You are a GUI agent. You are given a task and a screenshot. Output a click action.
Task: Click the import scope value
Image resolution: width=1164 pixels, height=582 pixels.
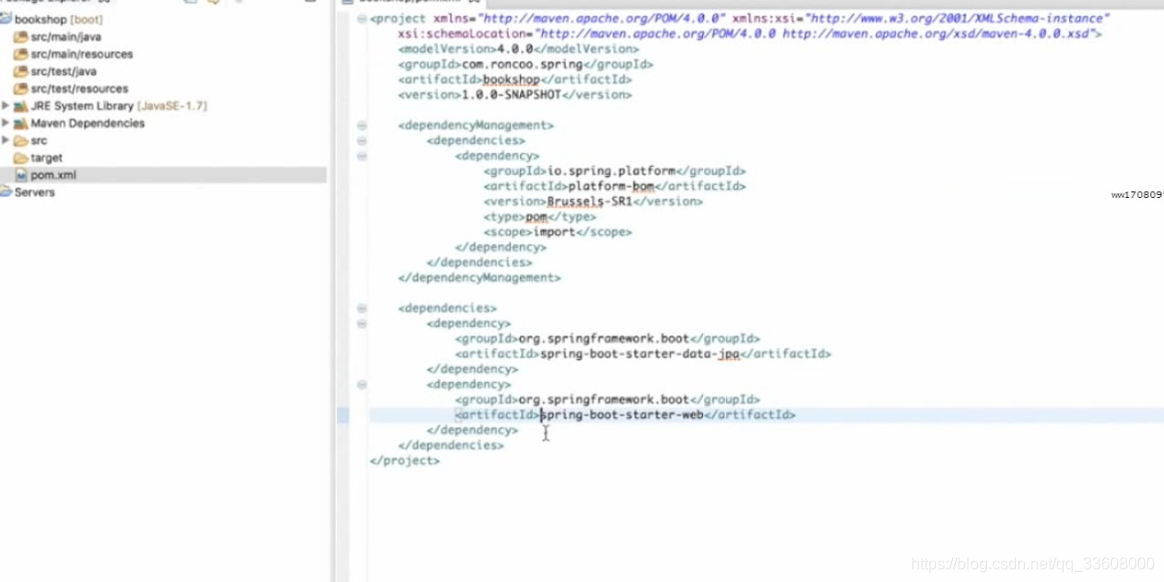(x=554, y=232)
